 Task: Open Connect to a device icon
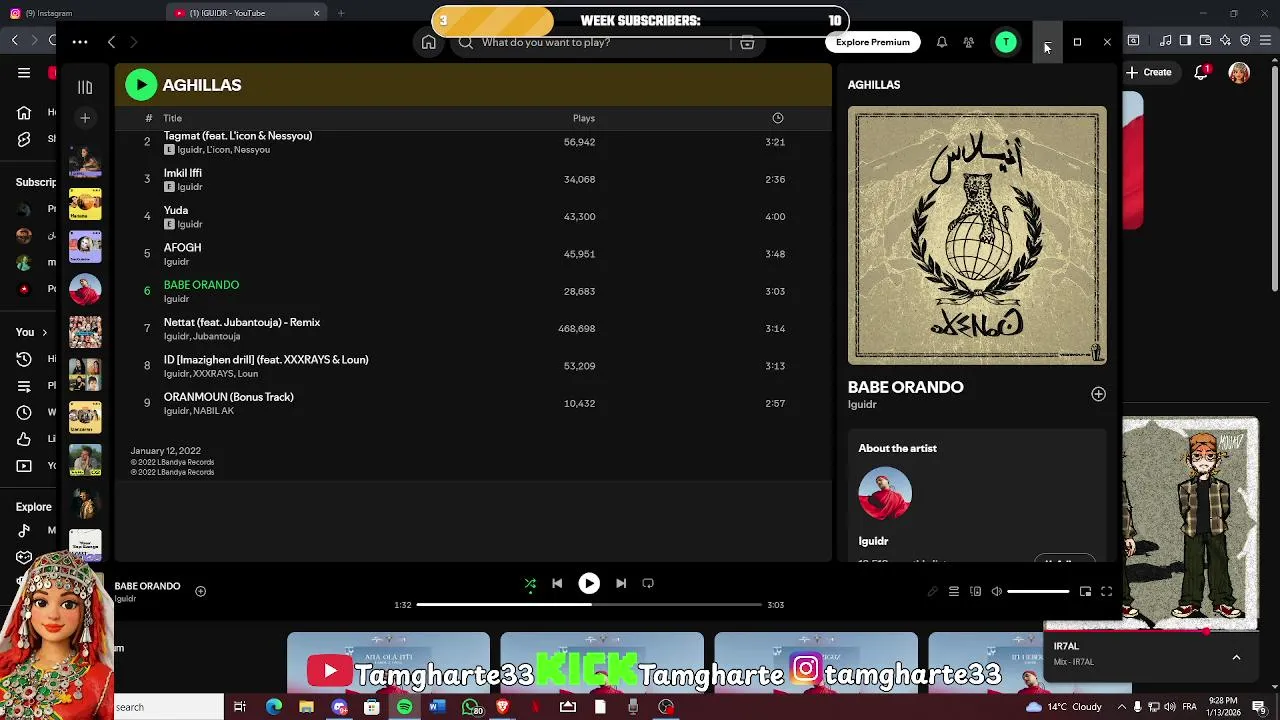tap(975, 591)
